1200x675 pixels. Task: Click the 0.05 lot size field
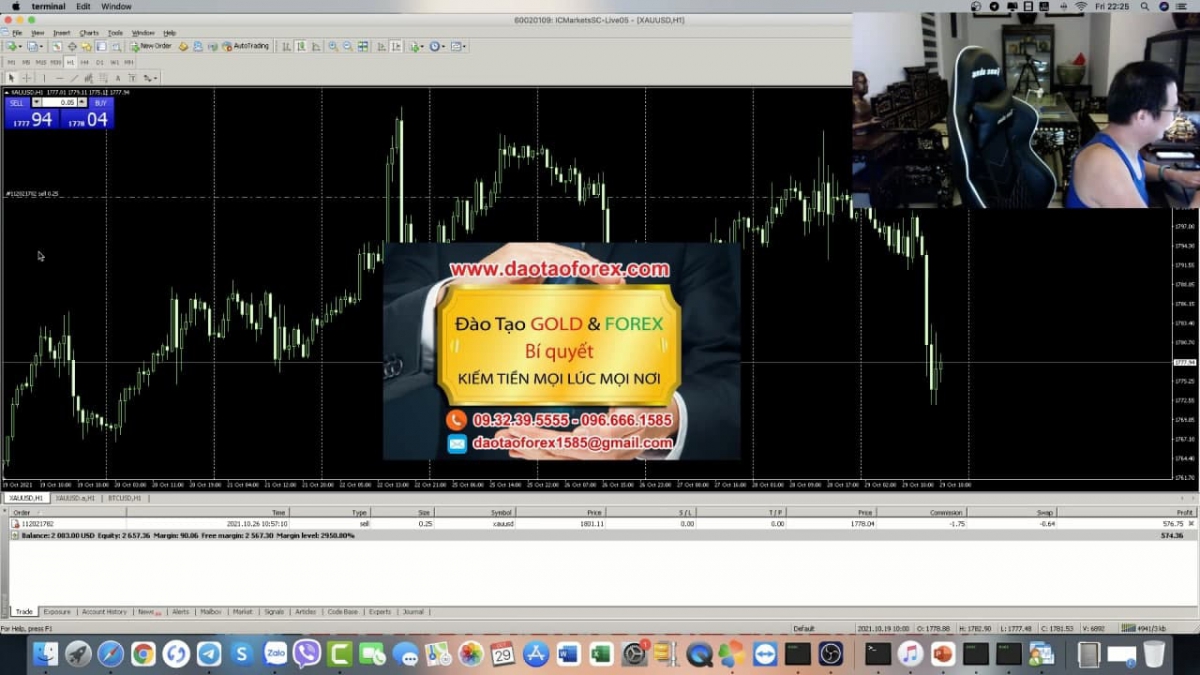click(60, 102)
